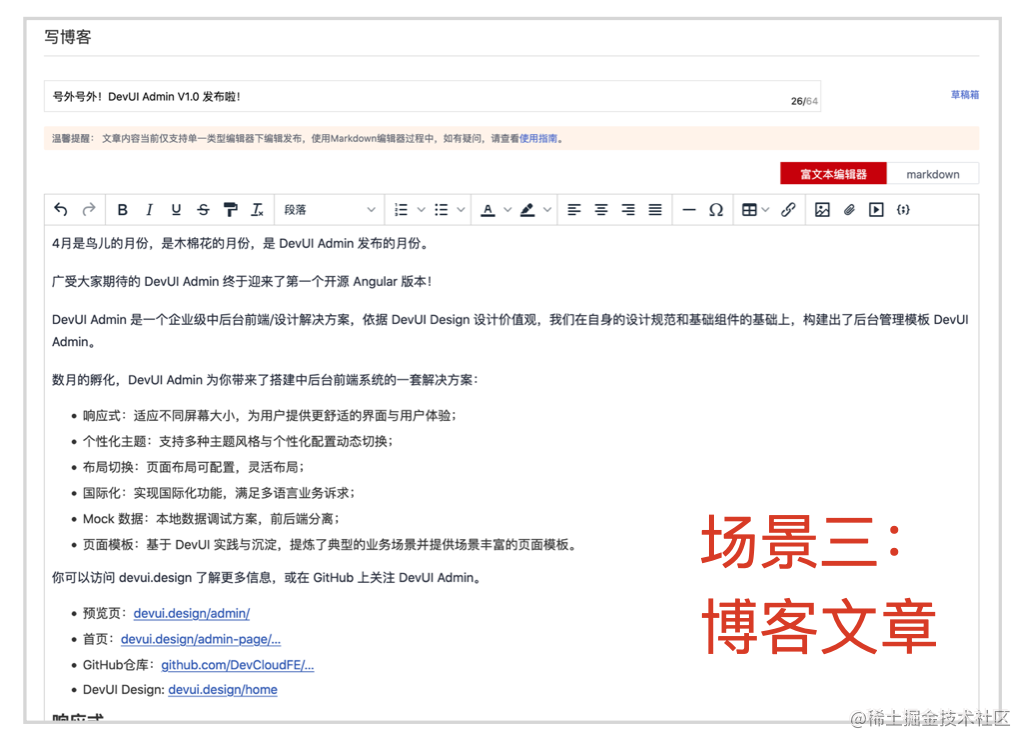
Task: Insert a special character (Omega)
Action: [716, 210]
